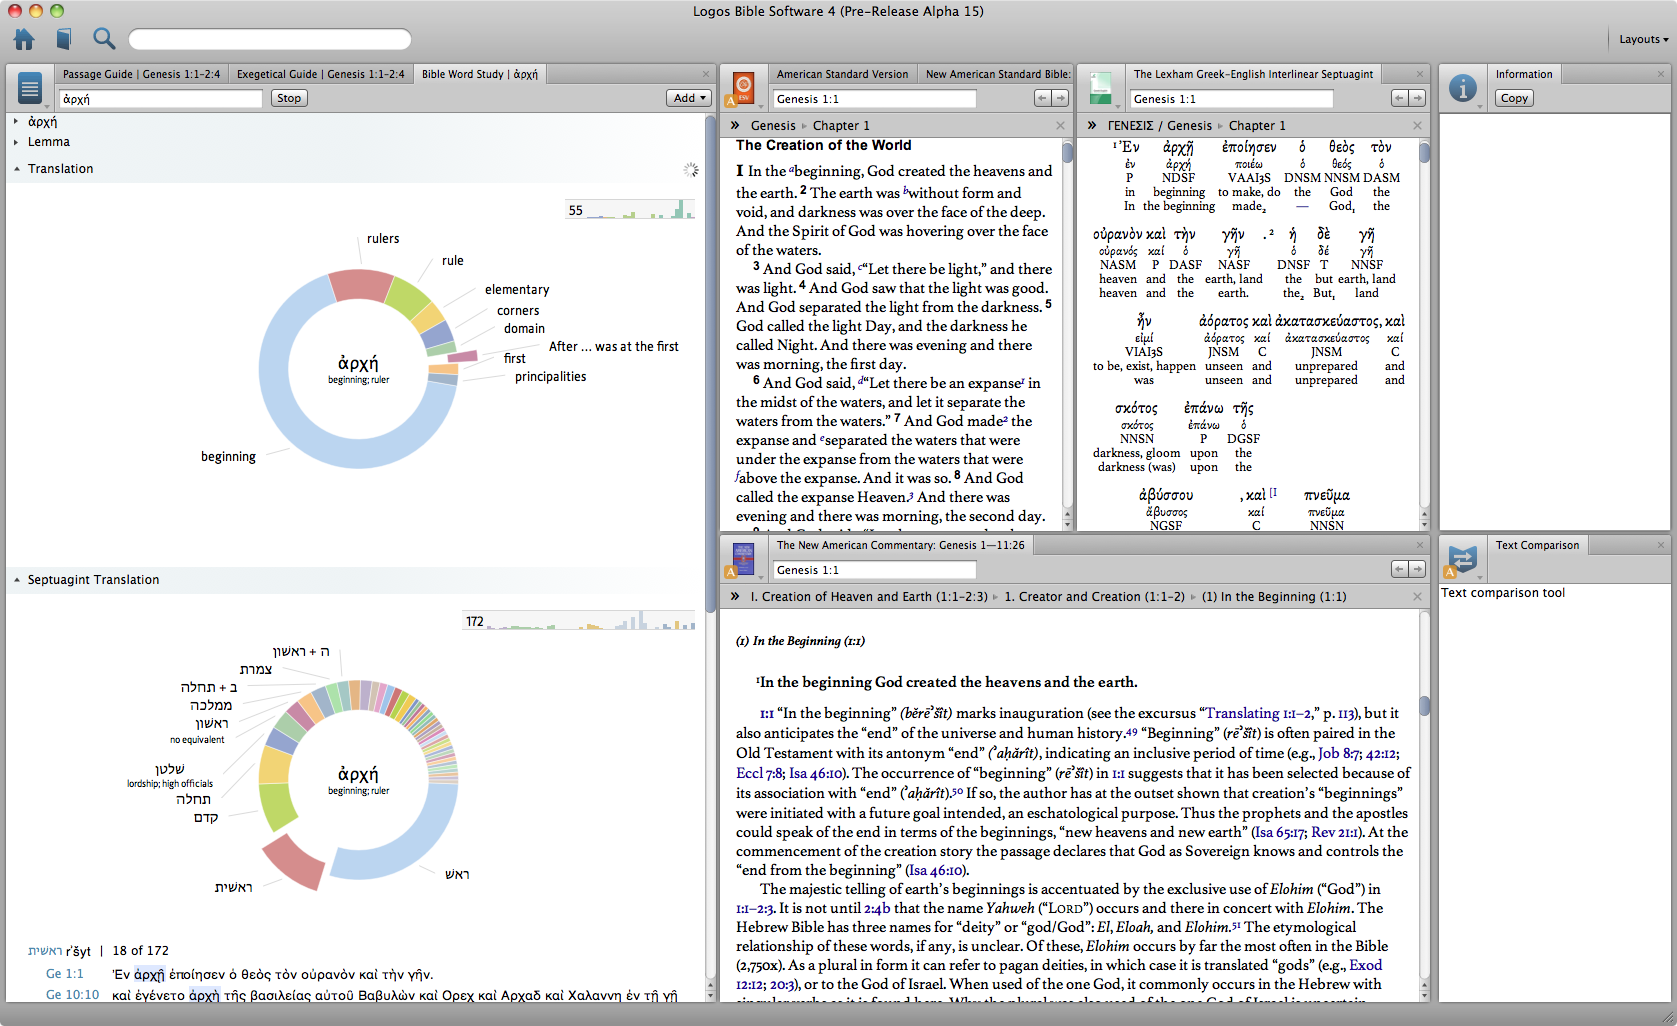Click the "rulers" label in Translation chart
Image resolution: width=1677 pixels, height=1026 pixels.
point(383,239)
